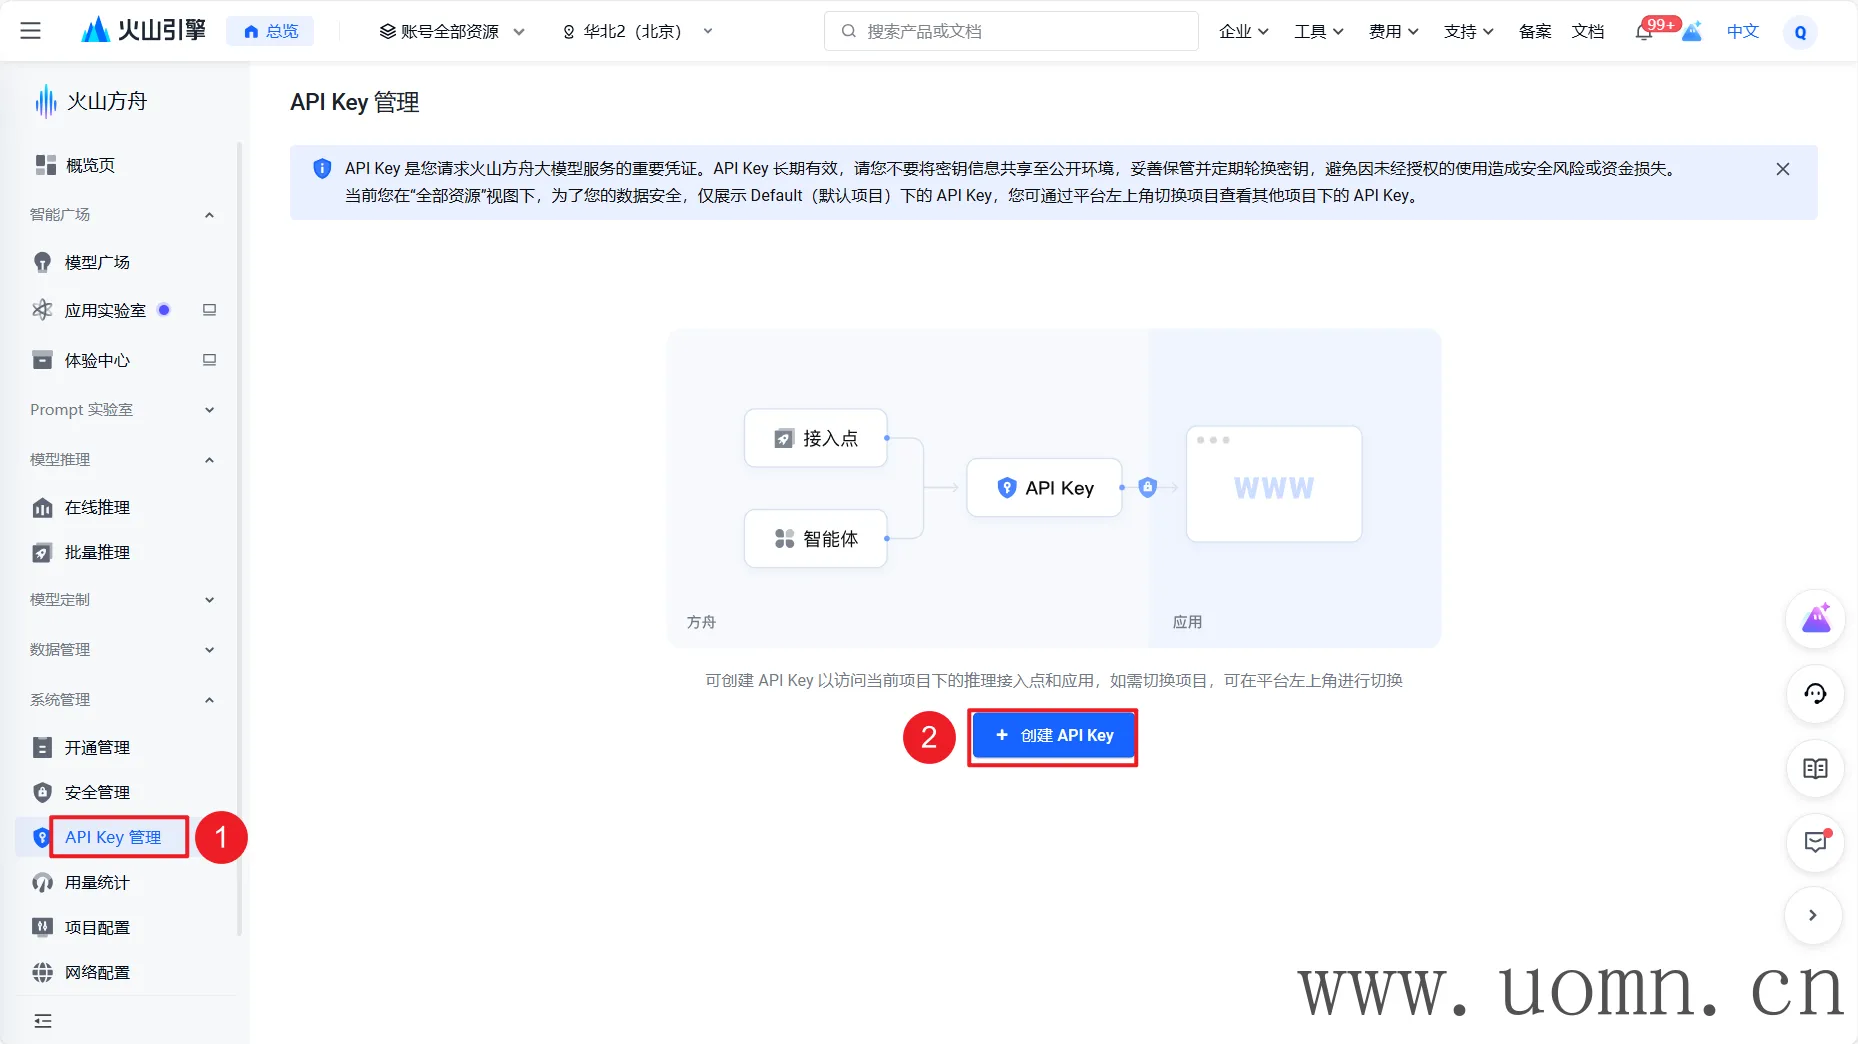Click the feedback message icon
This screenshot has width=1858, height=1044.
[x=1815, y=842]
